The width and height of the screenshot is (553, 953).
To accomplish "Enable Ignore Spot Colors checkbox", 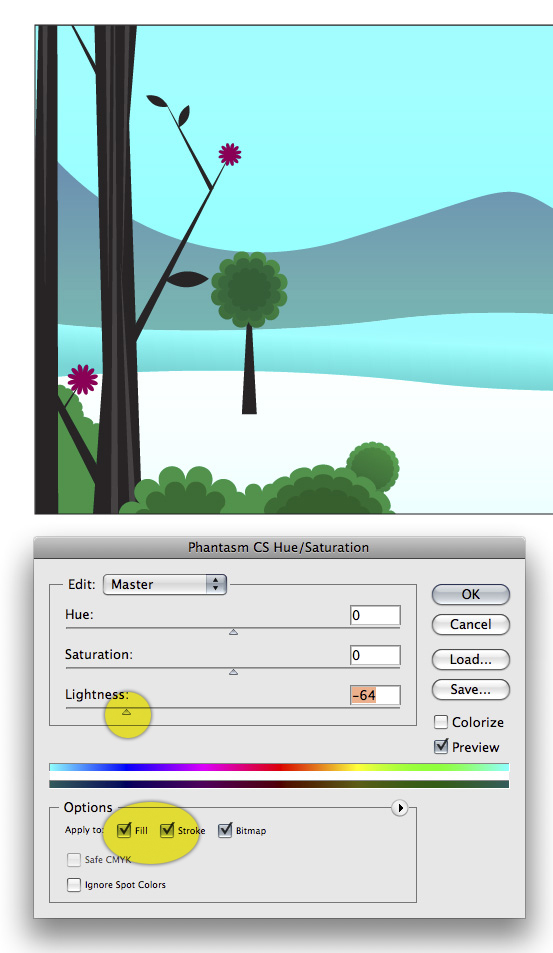I will coord(74,884).
